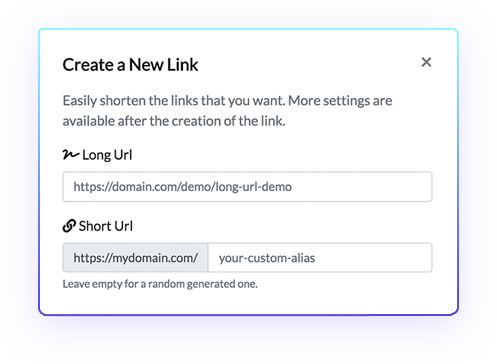The width and height of the screenshot is (497, 364).
Task: Click the Short Url label
Action: pos(106,226)
